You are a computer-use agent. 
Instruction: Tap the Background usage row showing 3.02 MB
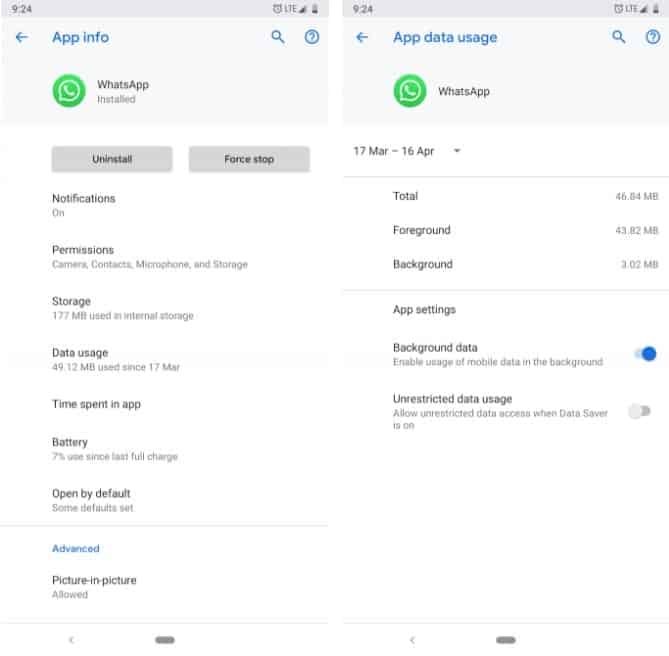tap(506, 264)
